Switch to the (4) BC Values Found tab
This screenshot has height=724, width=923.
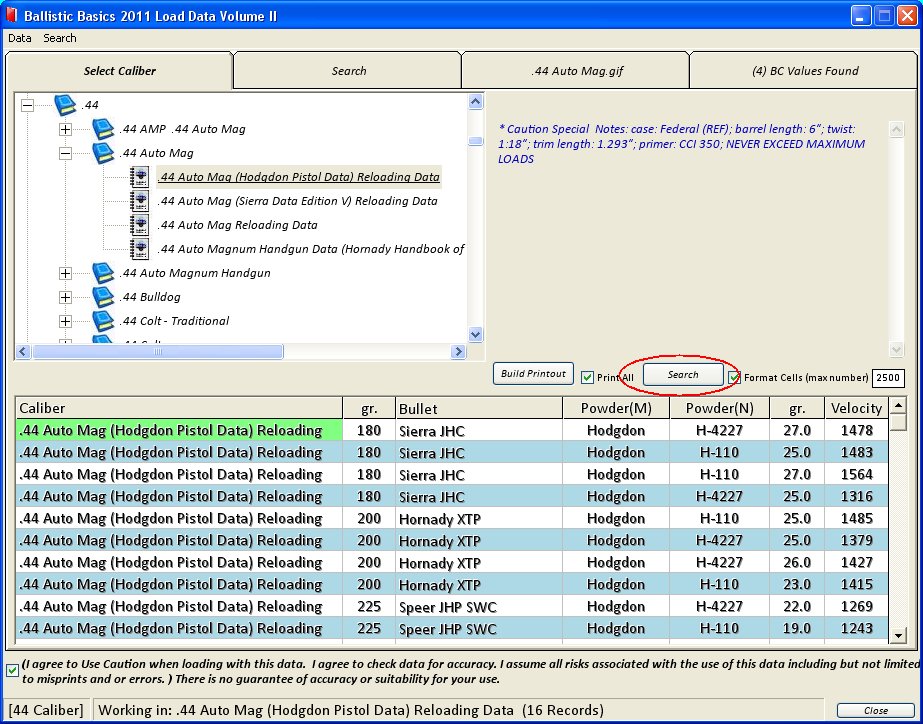[804, 71]
